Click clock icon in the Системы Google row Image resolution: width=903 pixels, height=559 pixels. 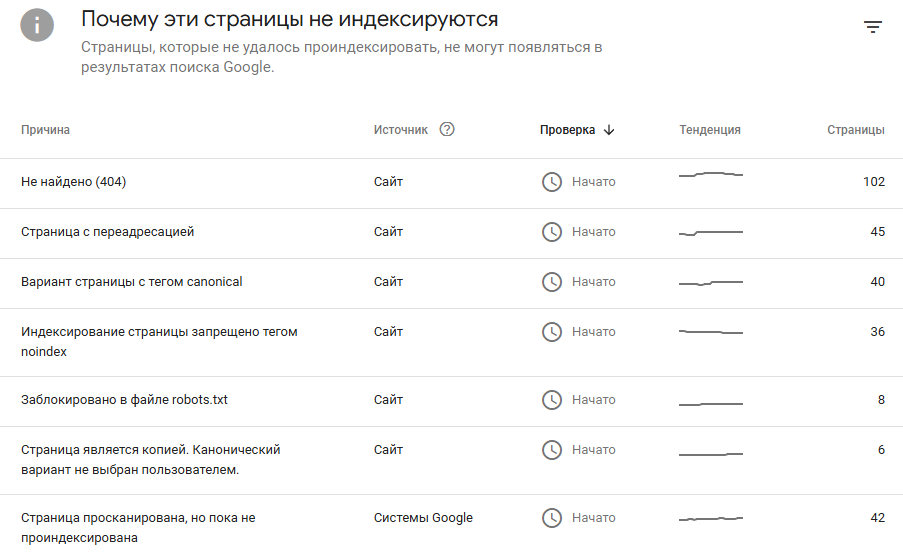click(x=552, y=518)
